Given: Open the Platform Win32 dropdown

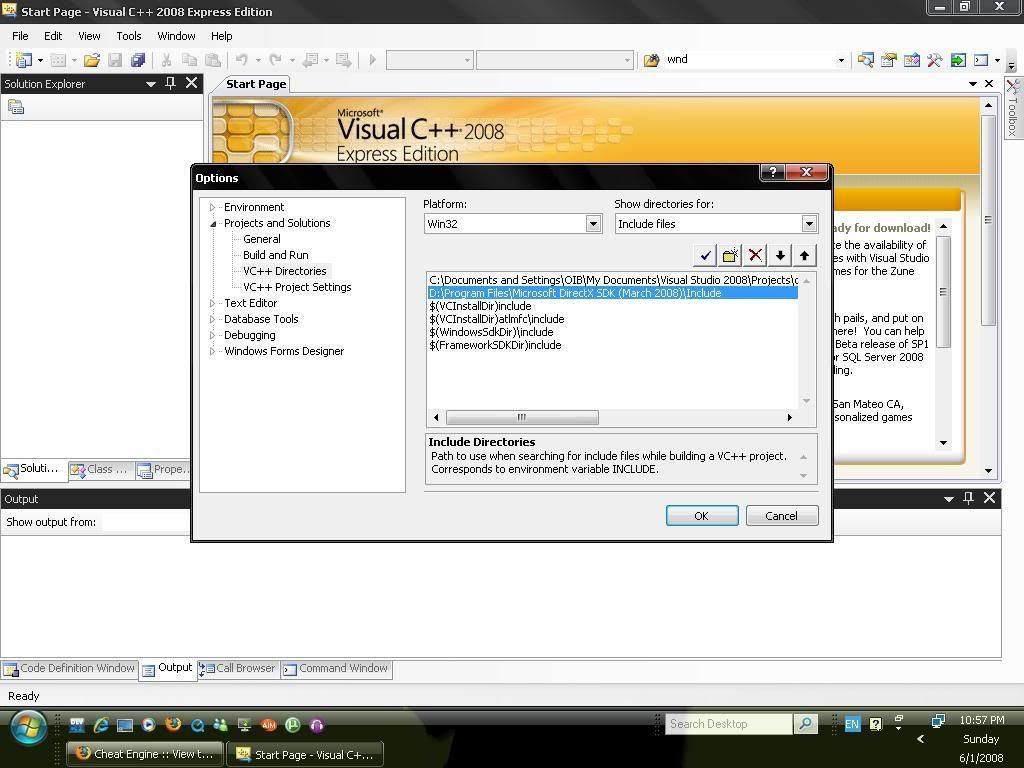Looking at the screenshot, I should coord(593,224).
